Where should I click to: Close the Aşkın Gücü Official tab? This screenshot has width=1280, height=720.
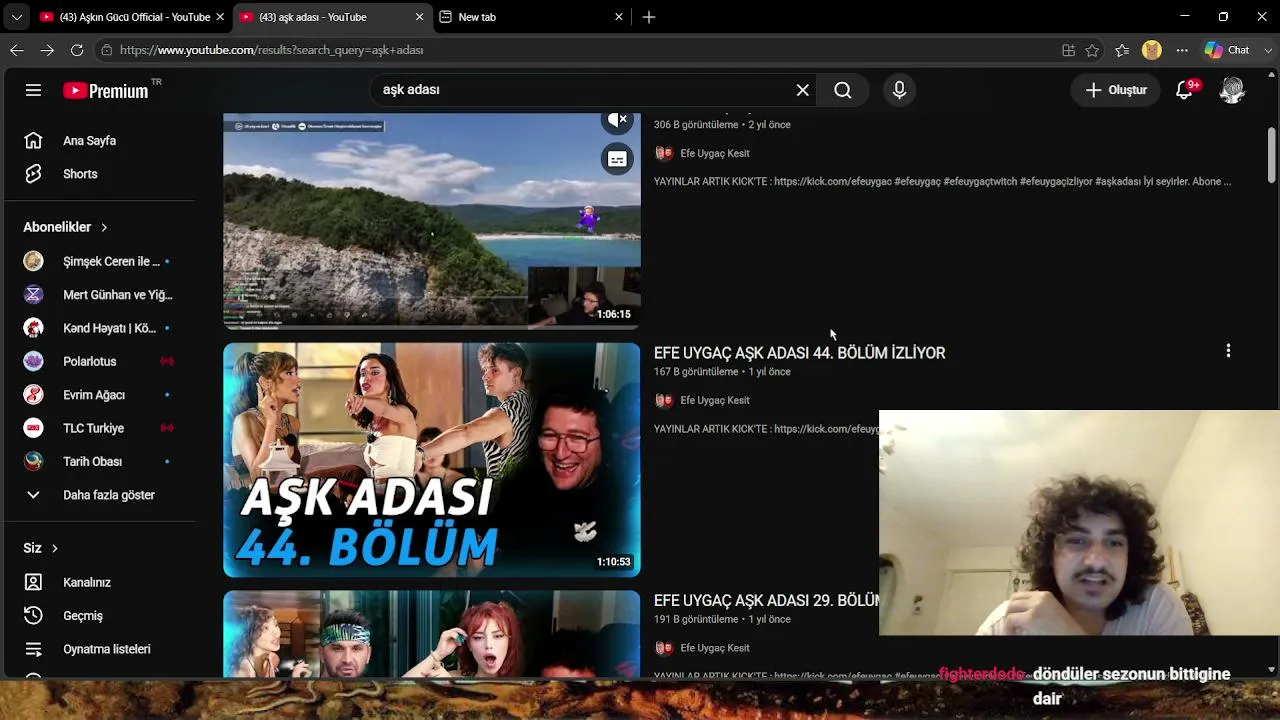pos(220,17)
